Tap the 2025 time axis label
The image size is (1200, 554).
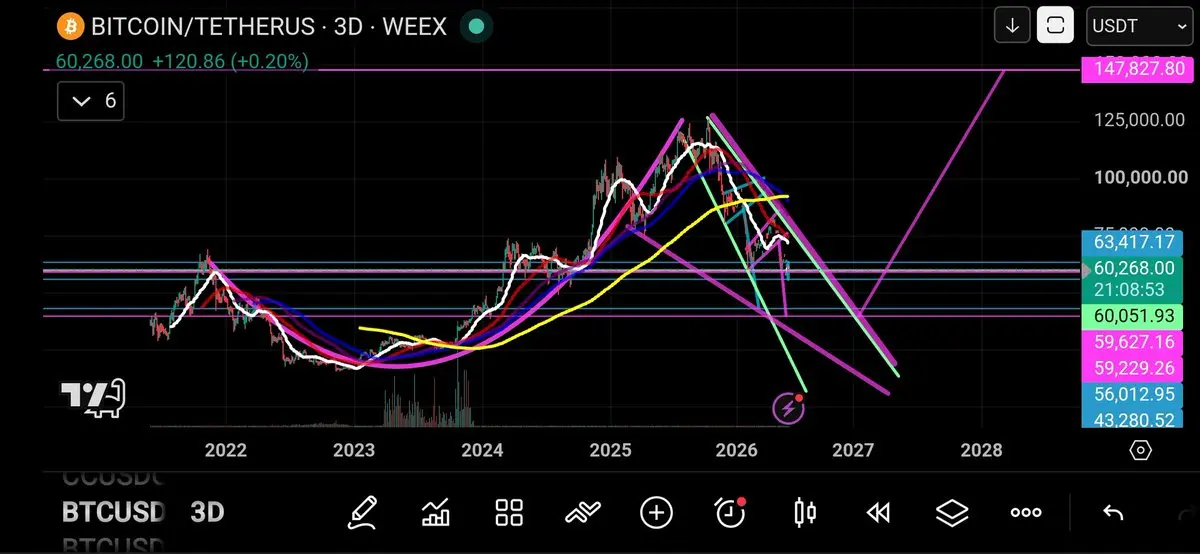point(610,450)
